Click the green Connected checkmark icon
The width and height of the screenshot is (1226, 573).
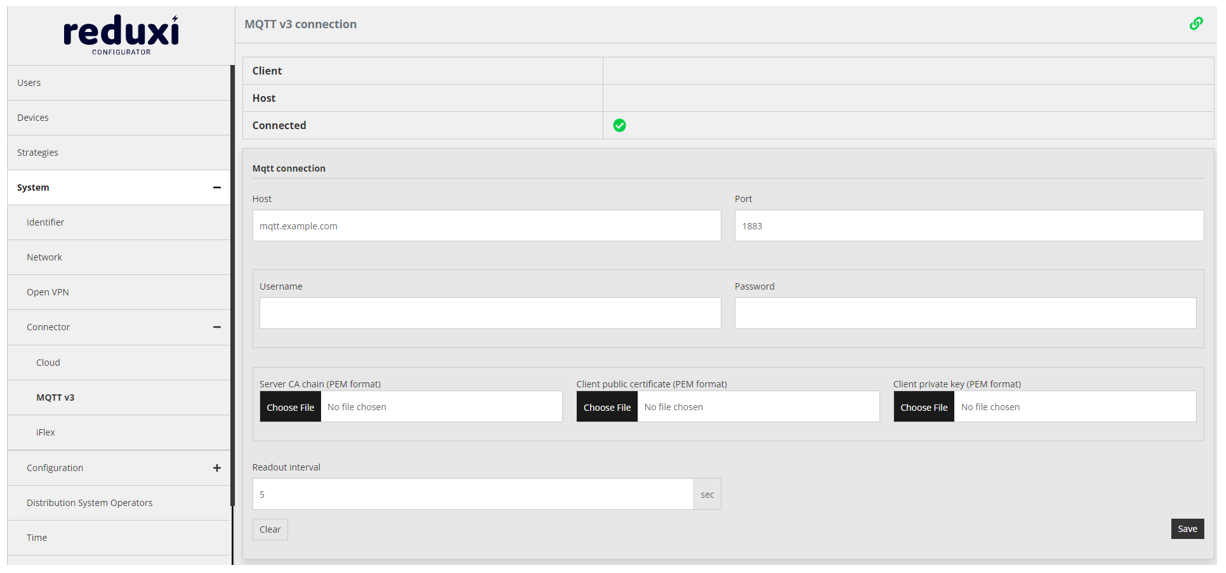[x=619, y=125]
